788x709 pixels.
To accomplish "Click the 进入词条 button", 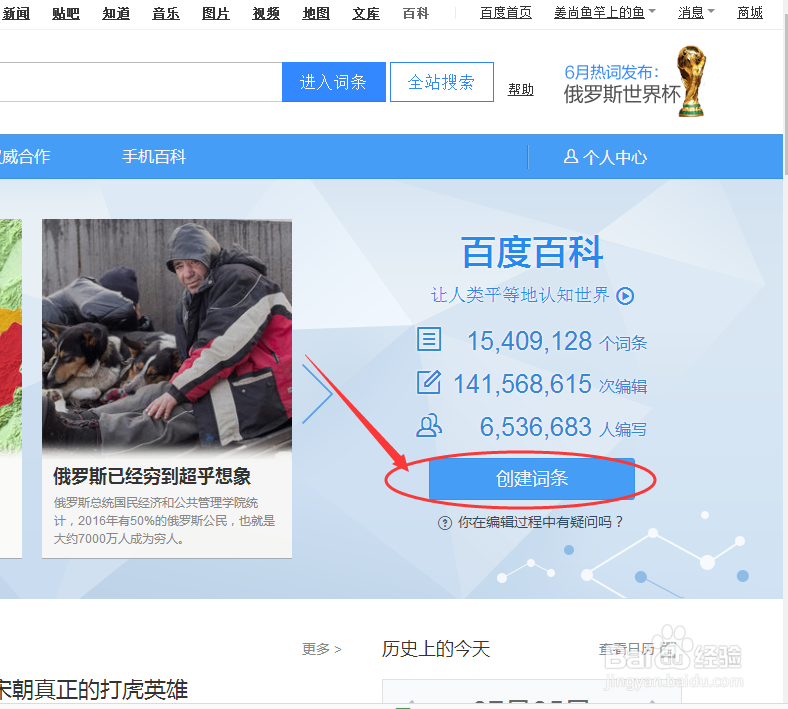I will [334, 82].
